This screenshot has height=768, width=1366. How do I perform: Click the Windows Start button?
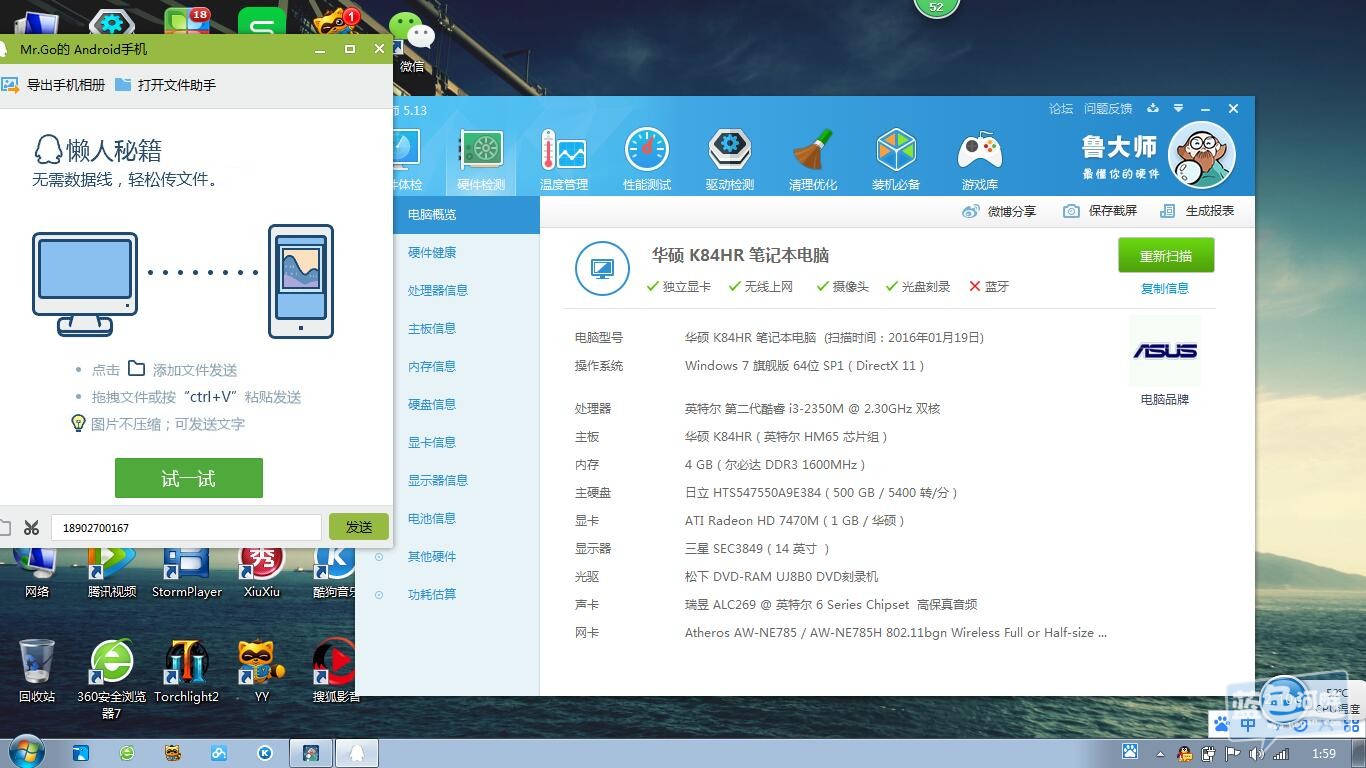(25, 753)
